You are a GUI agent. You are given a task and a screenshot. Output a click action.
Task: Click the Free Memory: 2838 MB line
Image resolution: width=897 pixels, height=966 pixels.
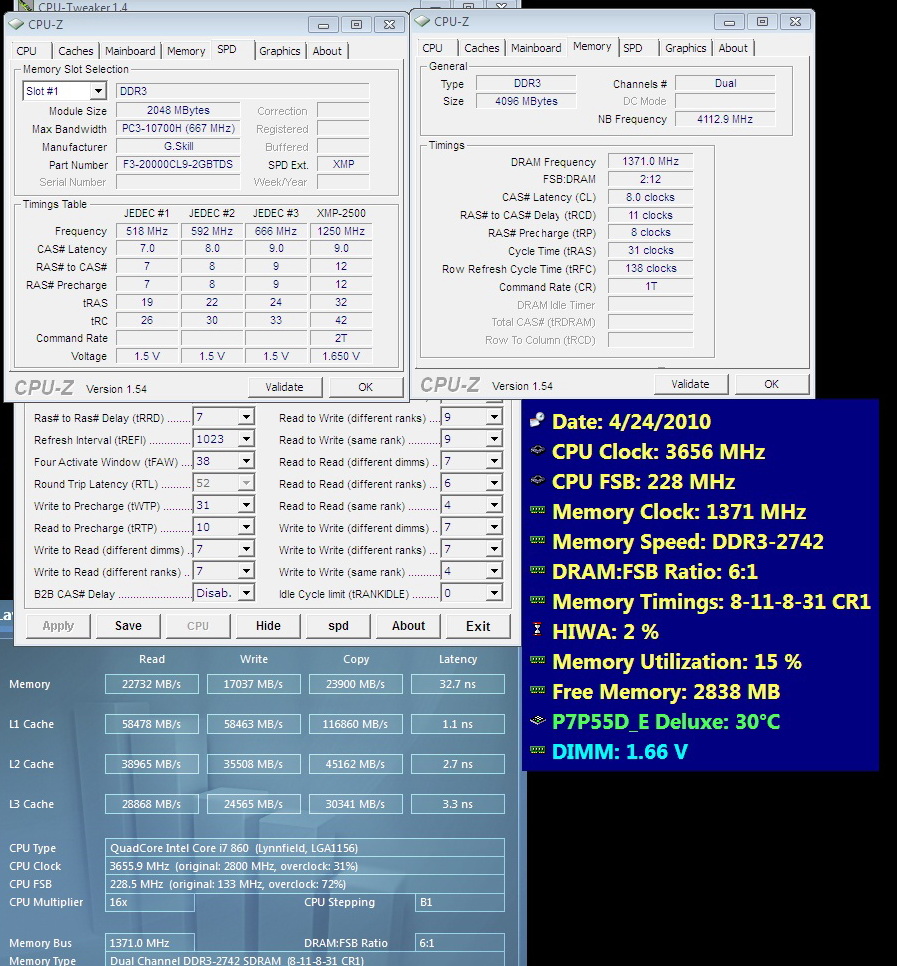pyautogui.click(x=666, y=692)
